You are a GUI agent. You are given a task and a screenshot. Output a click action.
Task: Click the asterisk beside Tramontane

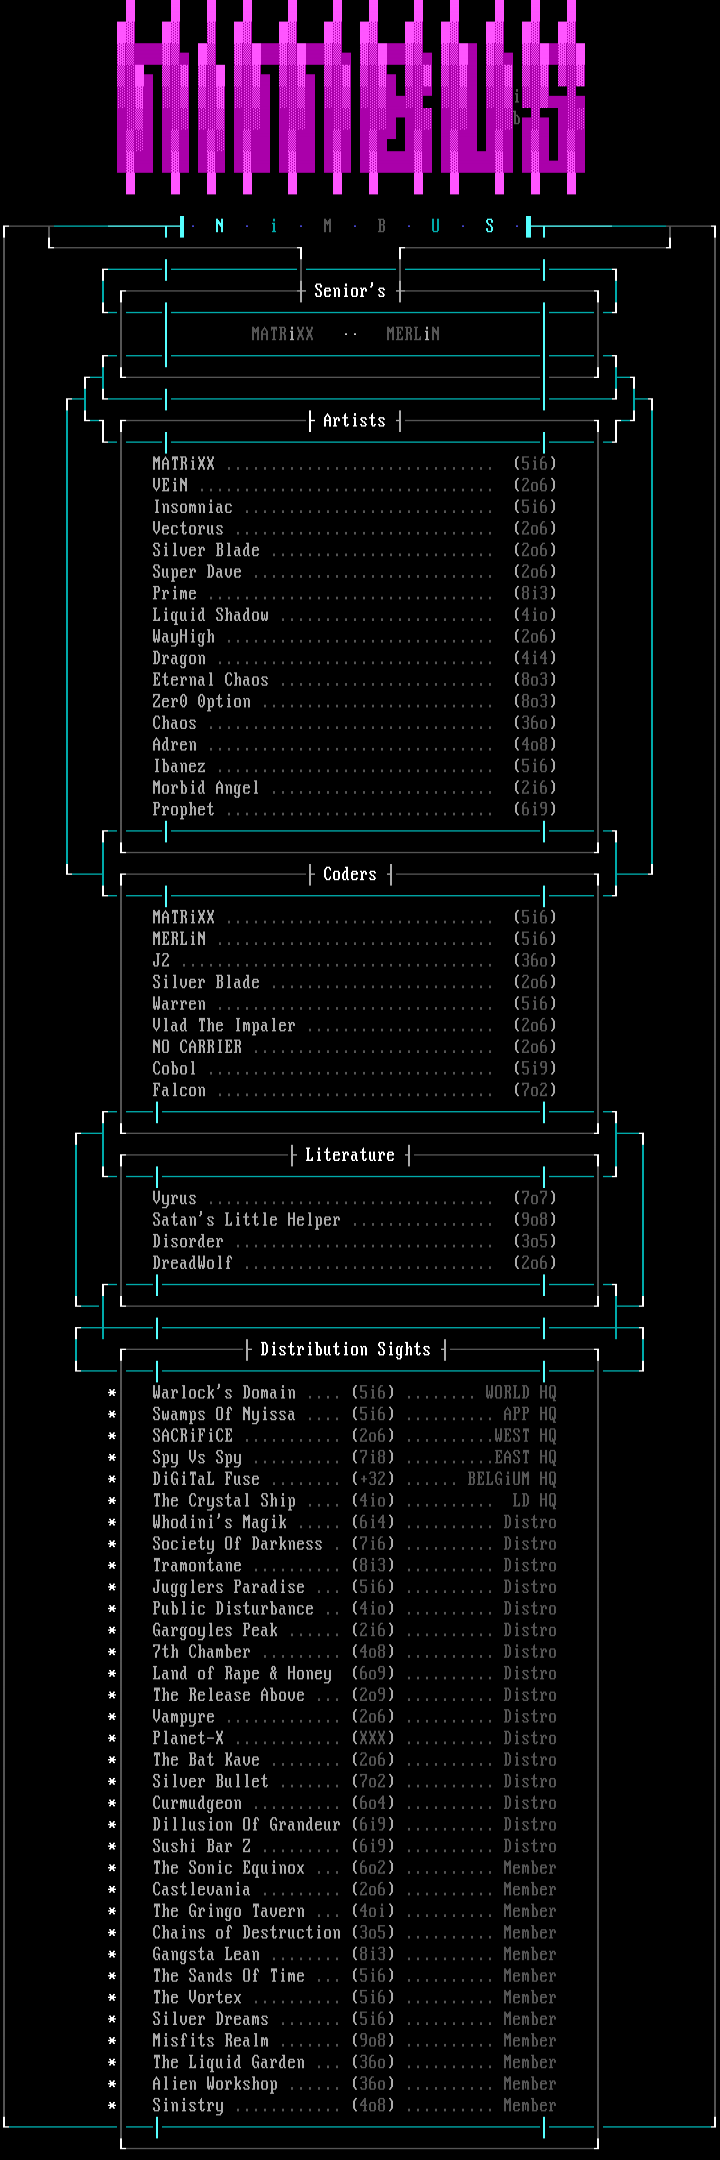112,1566
